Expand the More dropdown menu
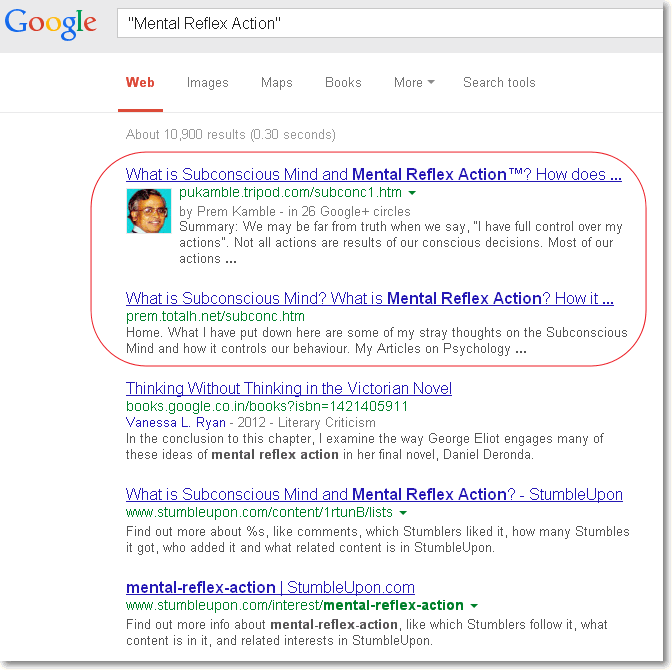This screenshot has height=670, width=672. [x=413, y=83]
